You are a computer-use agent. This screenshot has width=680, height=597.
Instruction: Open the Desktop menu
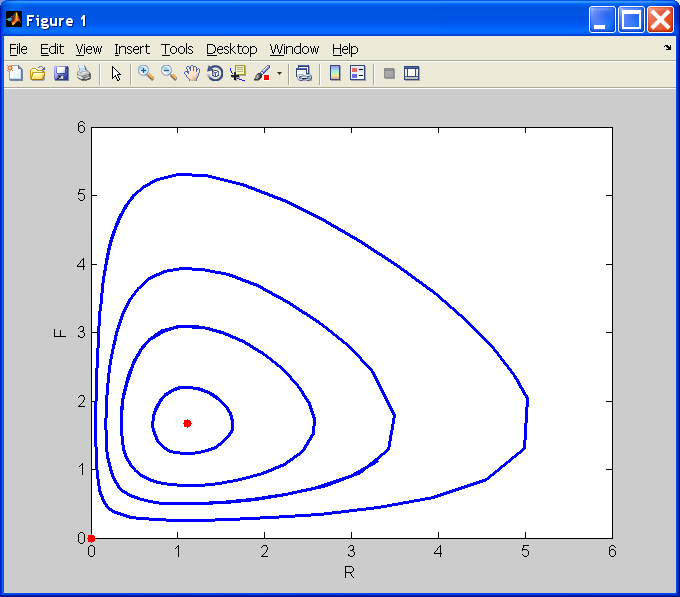[232, 49]
